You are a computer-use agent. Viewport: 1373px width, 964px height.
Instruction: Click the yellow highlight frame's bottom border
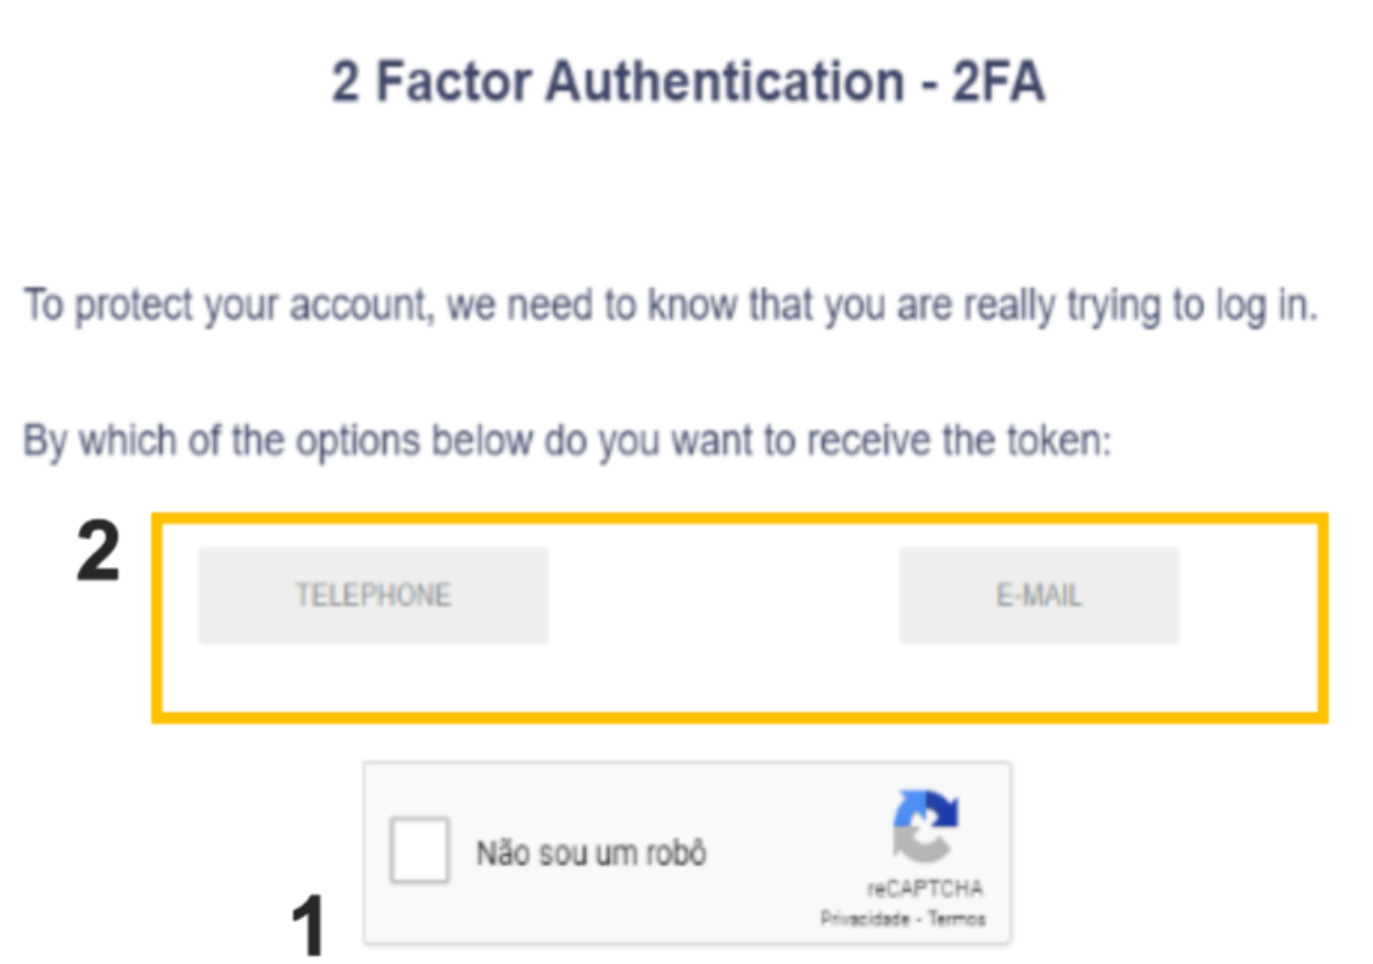point(740,717)
